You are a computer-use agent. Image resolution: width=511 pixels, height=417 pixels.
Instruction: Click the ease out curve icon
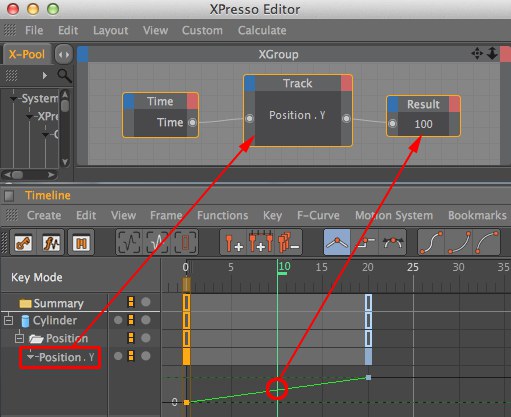coord(487,242)
